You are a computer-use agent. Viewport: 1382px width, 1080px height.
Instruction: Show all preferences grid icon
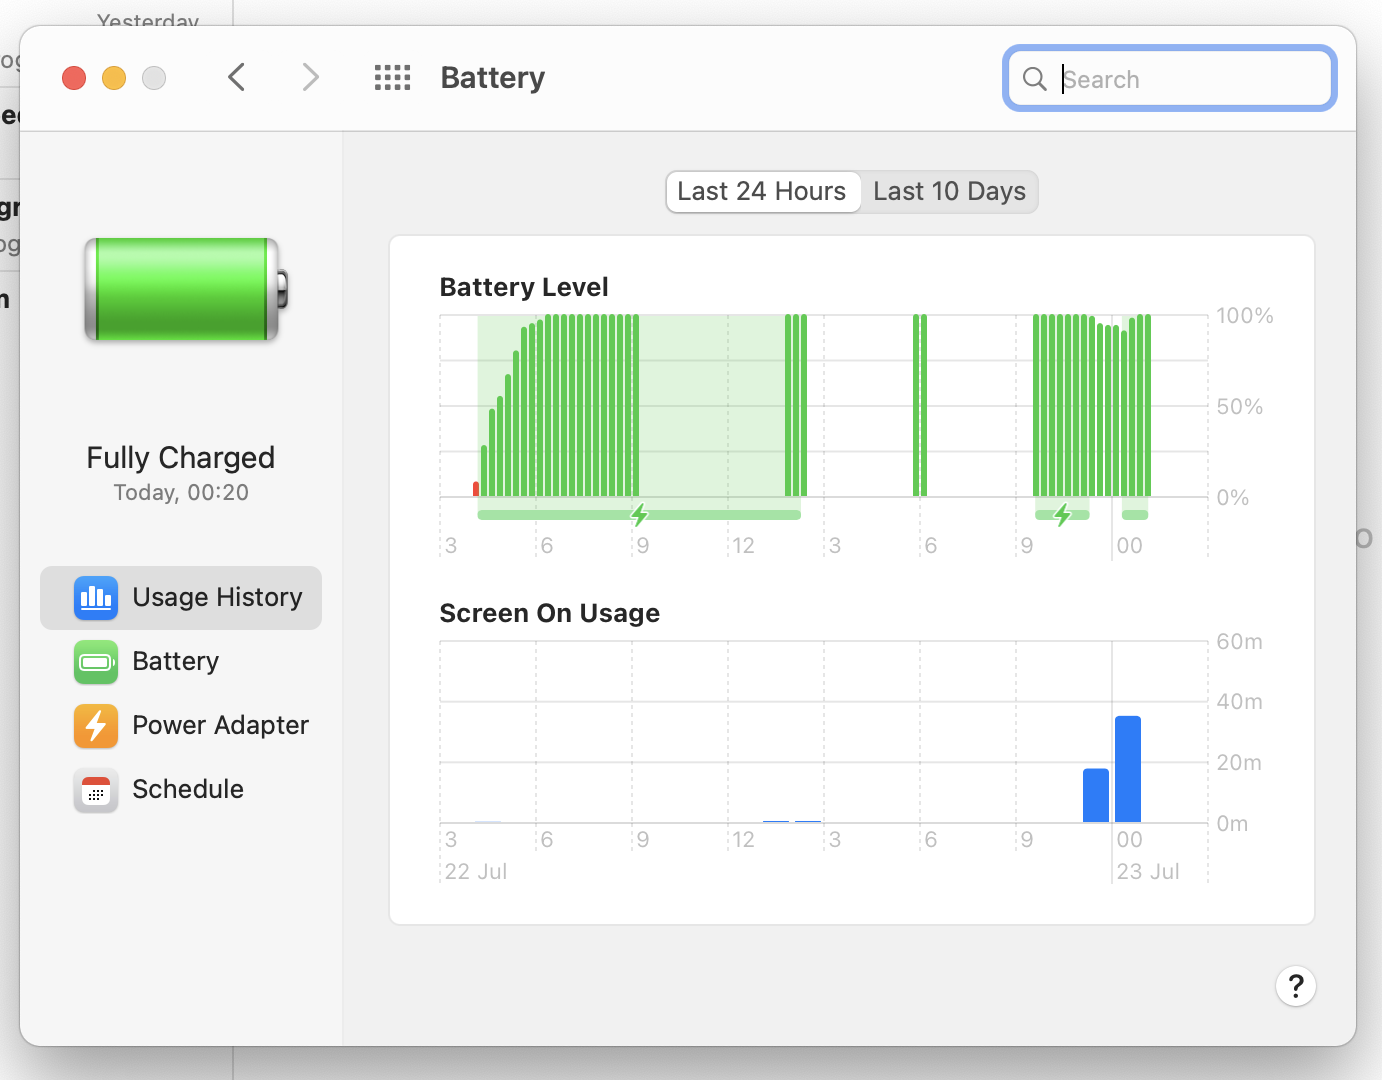pyautogui.click(x=392, y=78)
